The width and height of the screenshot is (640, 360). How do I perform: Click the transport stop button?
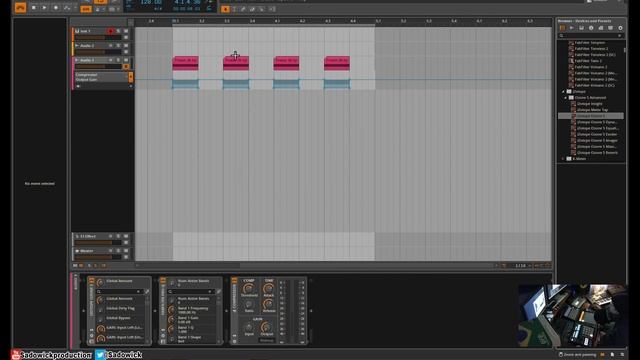point(34,8)
